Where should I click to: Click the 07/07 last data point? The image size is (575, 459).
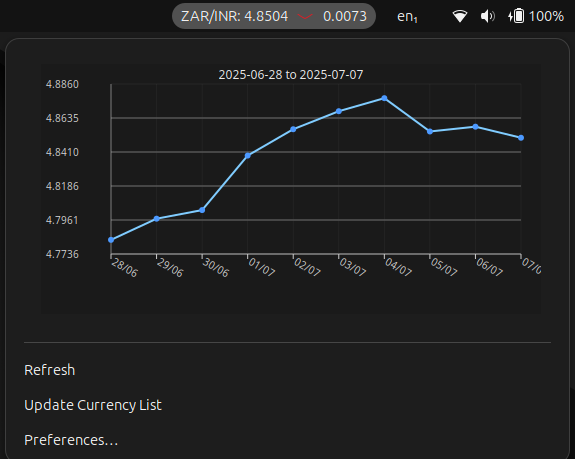pyautogui.click(x=521, y=138)
